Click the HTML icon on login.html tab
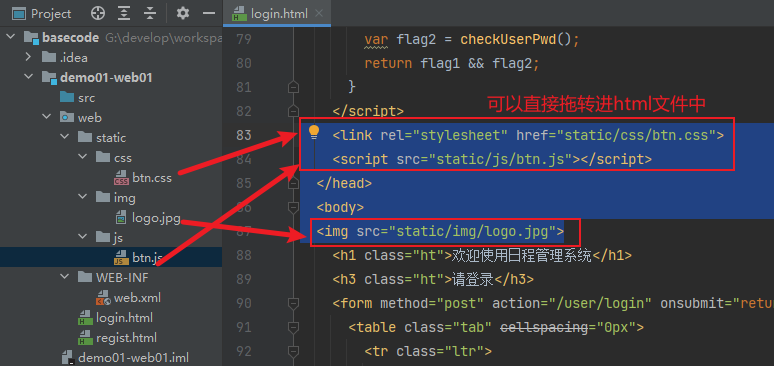774x366 pixels. (x=240, y=14)
